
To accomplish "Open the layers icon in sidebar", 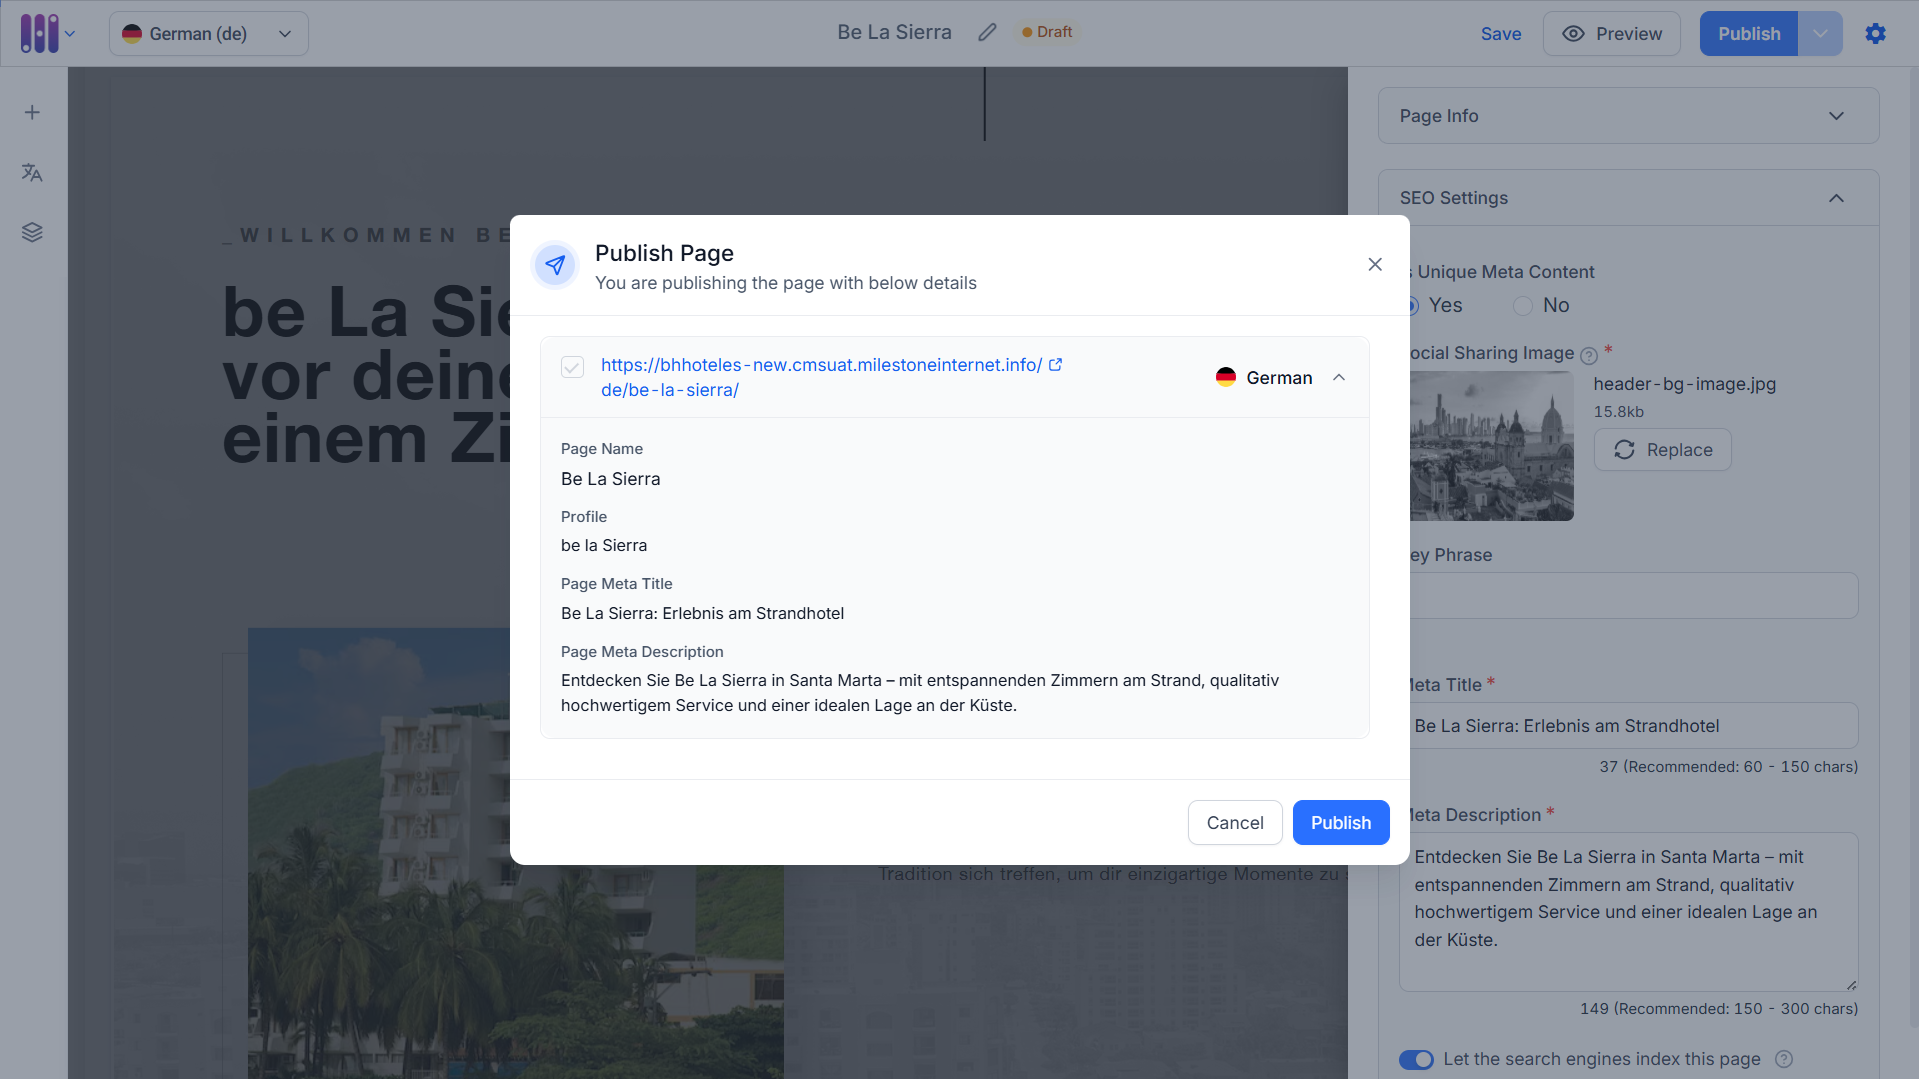I will (32, 232).
